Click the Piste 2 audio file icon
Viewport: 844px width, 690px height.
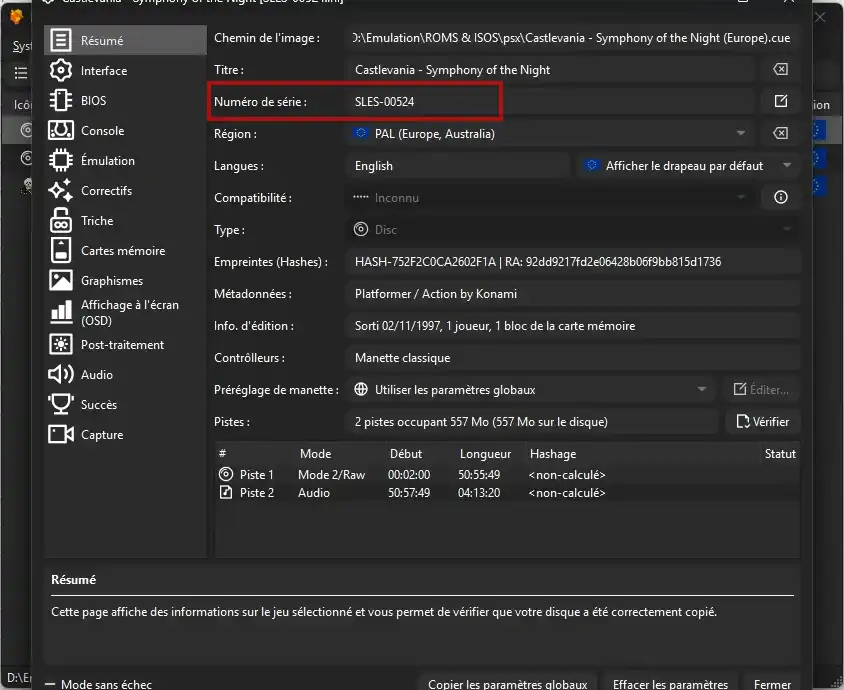coord(226,492)
